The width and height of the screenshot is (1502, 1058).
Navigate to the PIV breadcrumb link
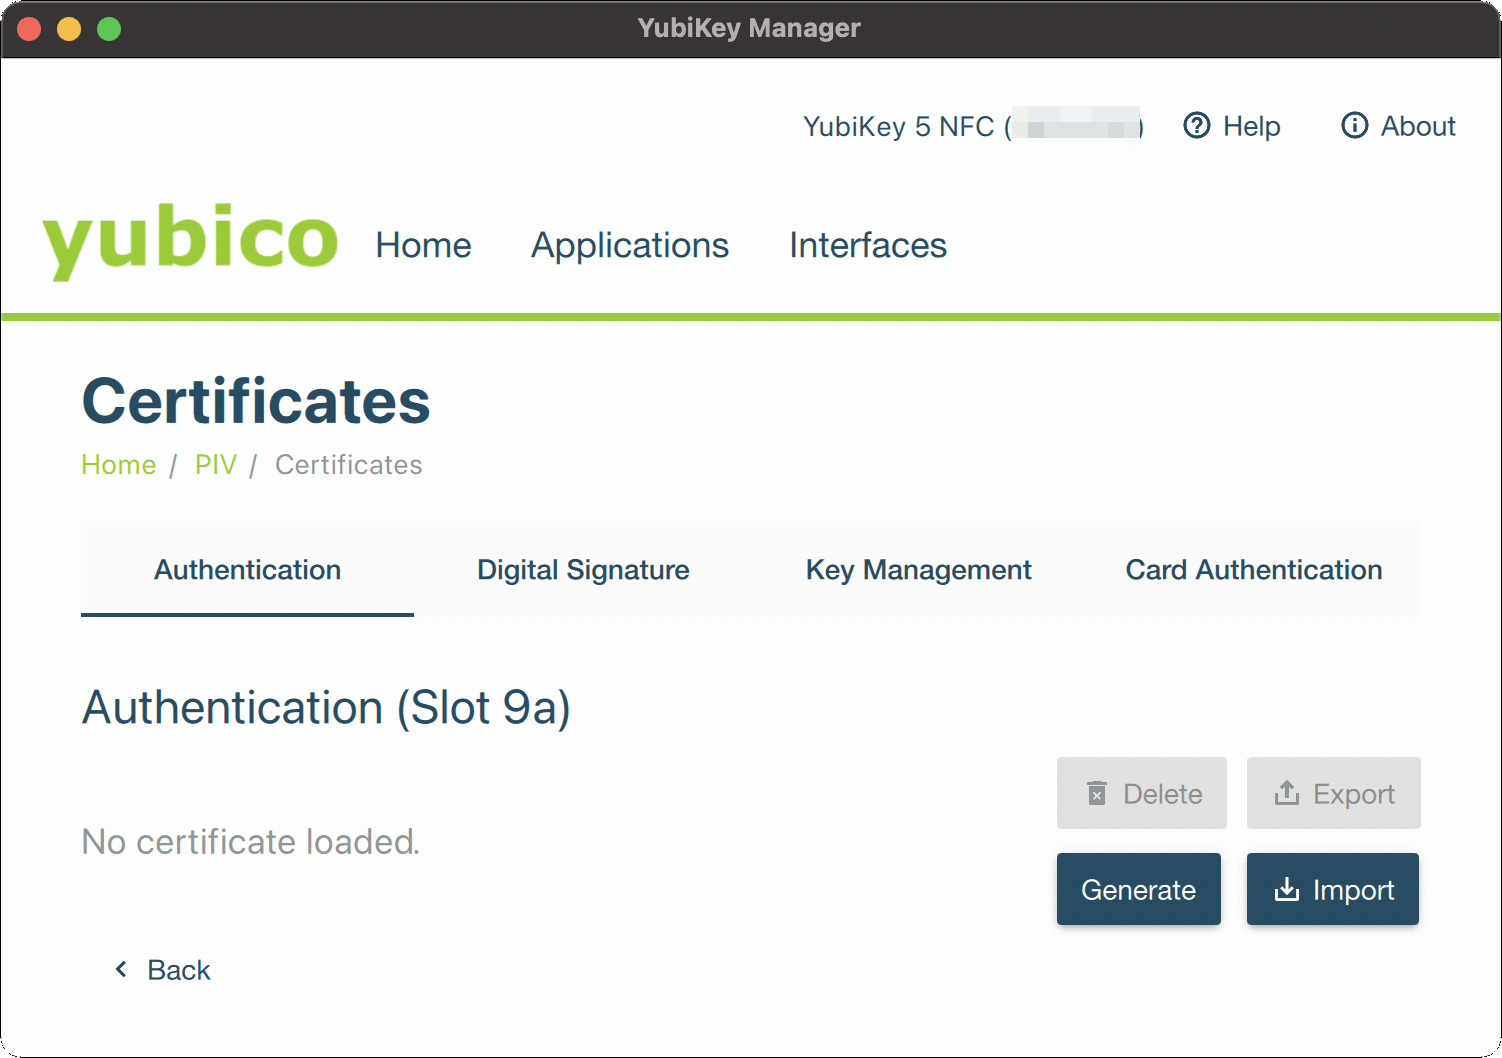(215, 465)
